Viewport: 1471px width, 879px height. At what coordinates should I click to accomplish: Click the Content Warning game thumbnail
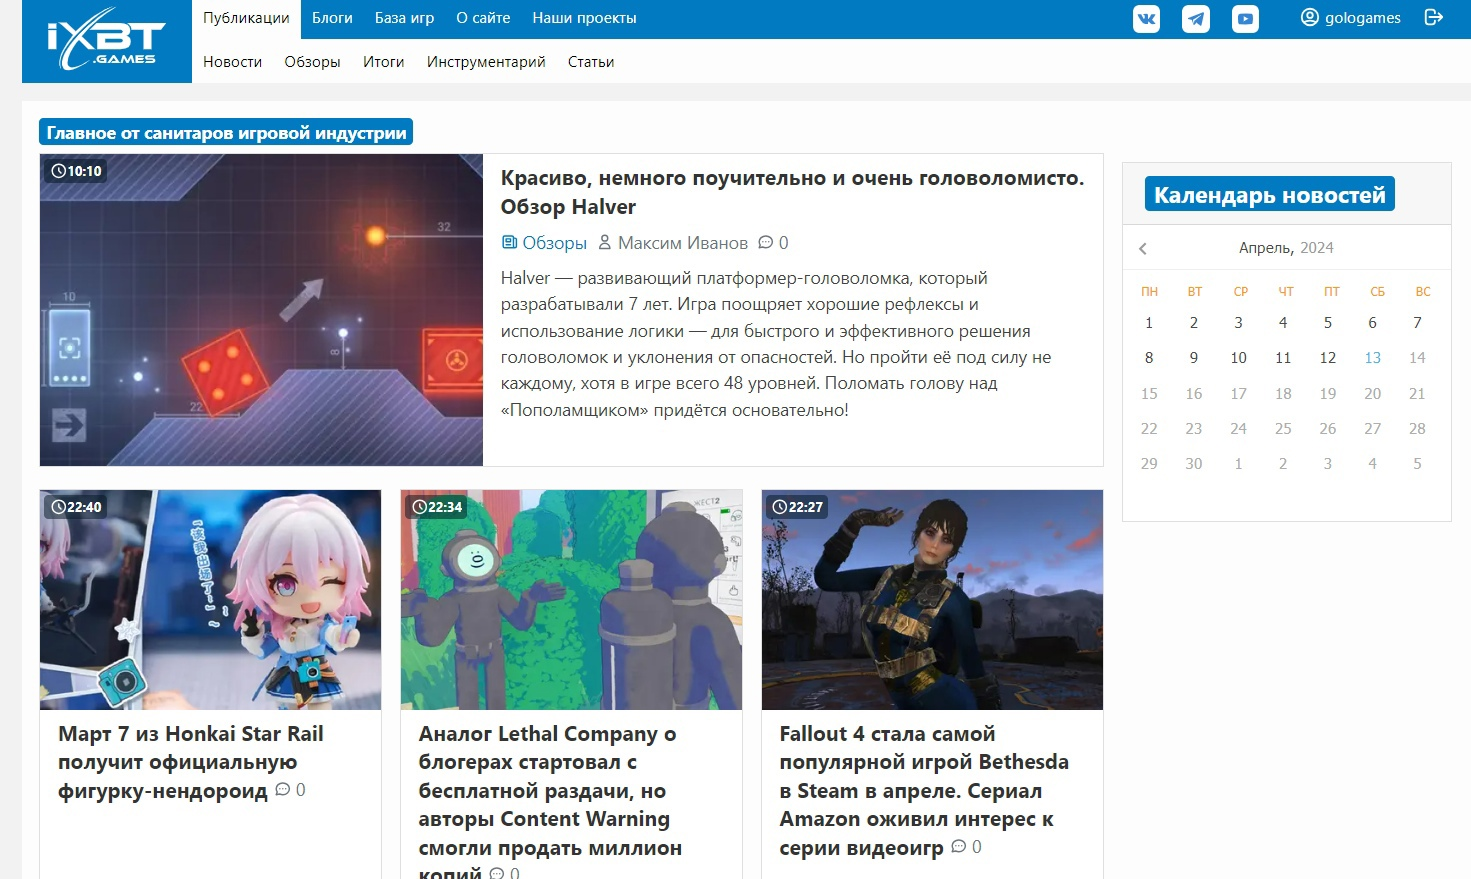pyautogui.click(x=571, y=600)
